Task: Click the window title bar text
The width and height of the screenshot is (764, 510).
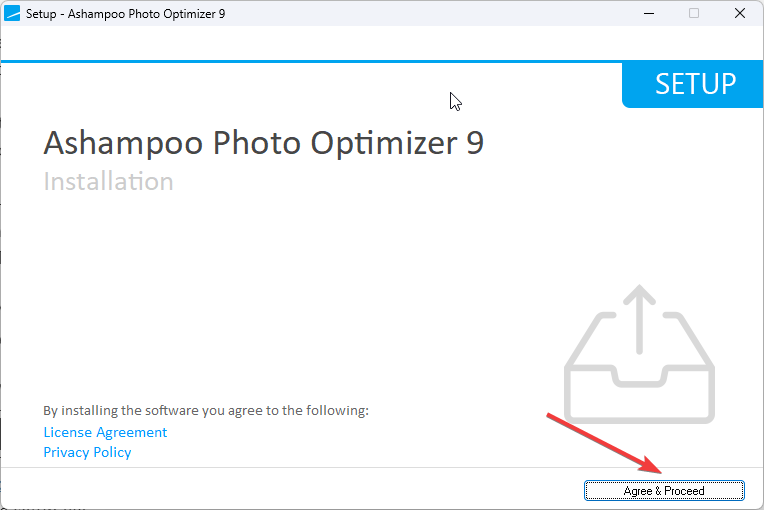Action: (125, 14)
